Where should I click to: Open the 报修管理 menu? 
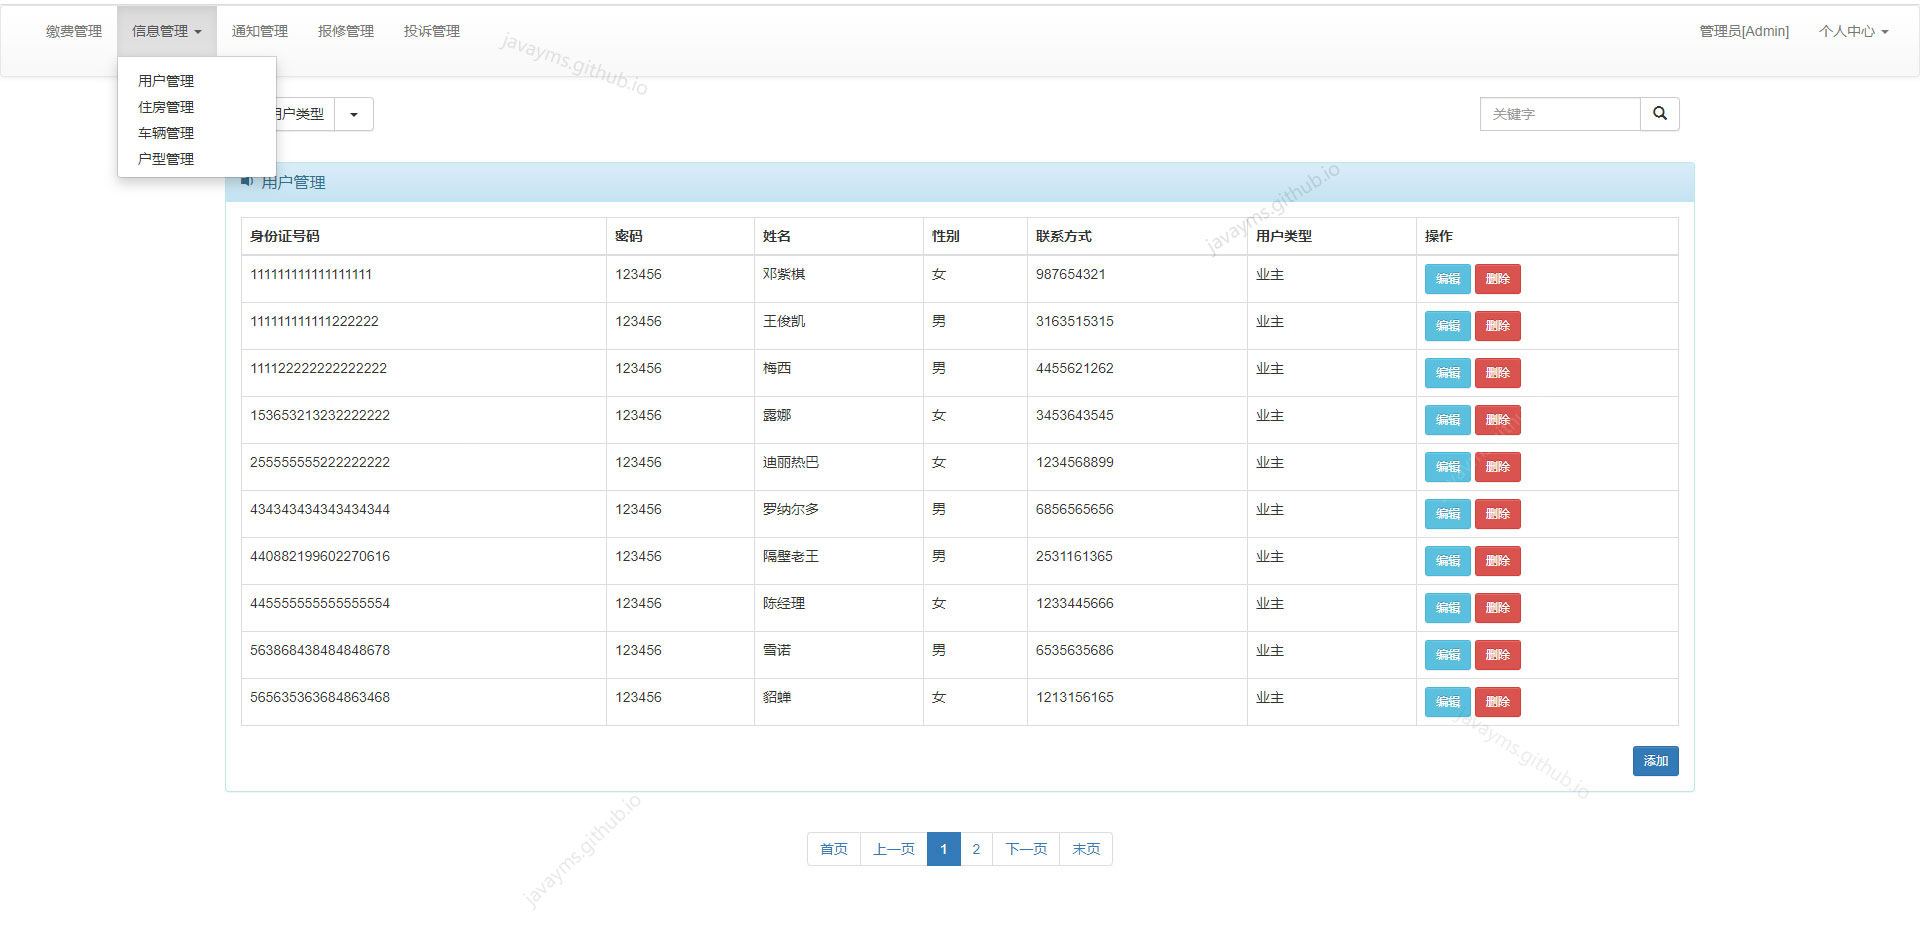click(x=345, y=30)
